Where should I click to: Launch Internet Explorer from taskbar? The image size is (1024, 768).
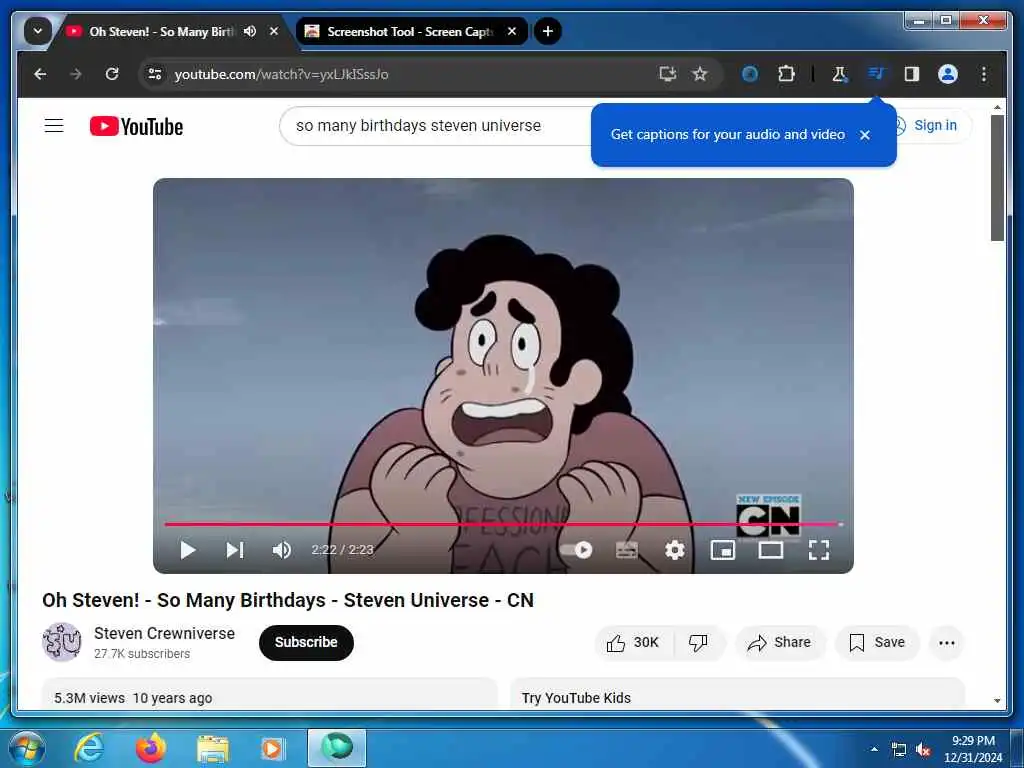(x=89, y=748)
